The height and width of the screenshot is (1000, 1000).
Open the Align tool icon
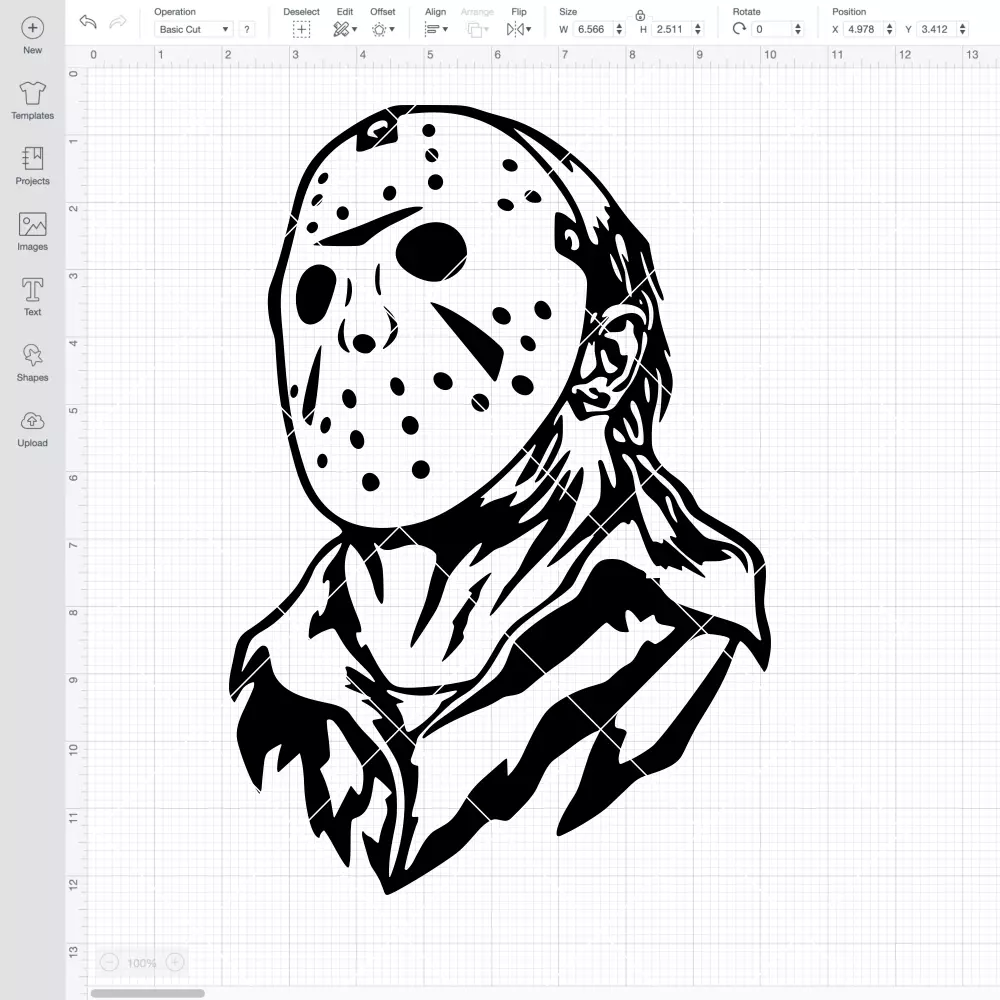click(x=432, y=29)
